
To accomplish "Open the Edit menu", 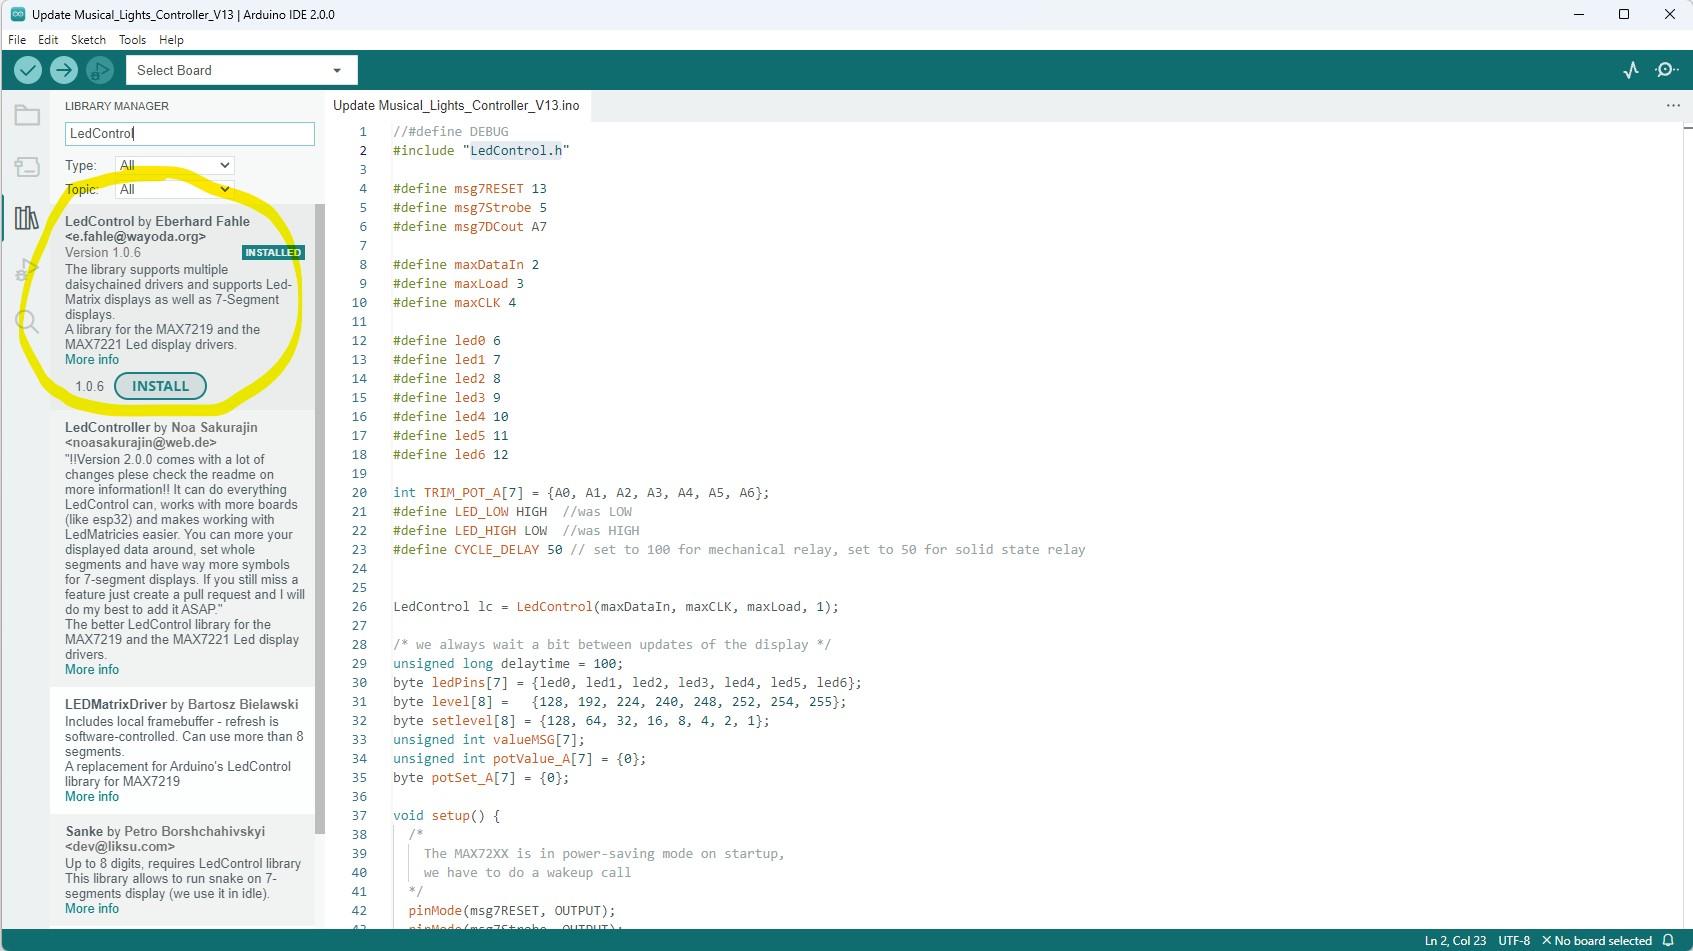I will 48,40.
